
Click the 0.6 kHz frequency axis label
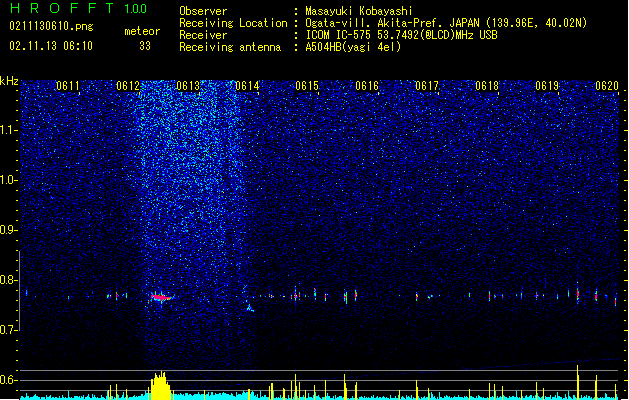pos(9,380)
